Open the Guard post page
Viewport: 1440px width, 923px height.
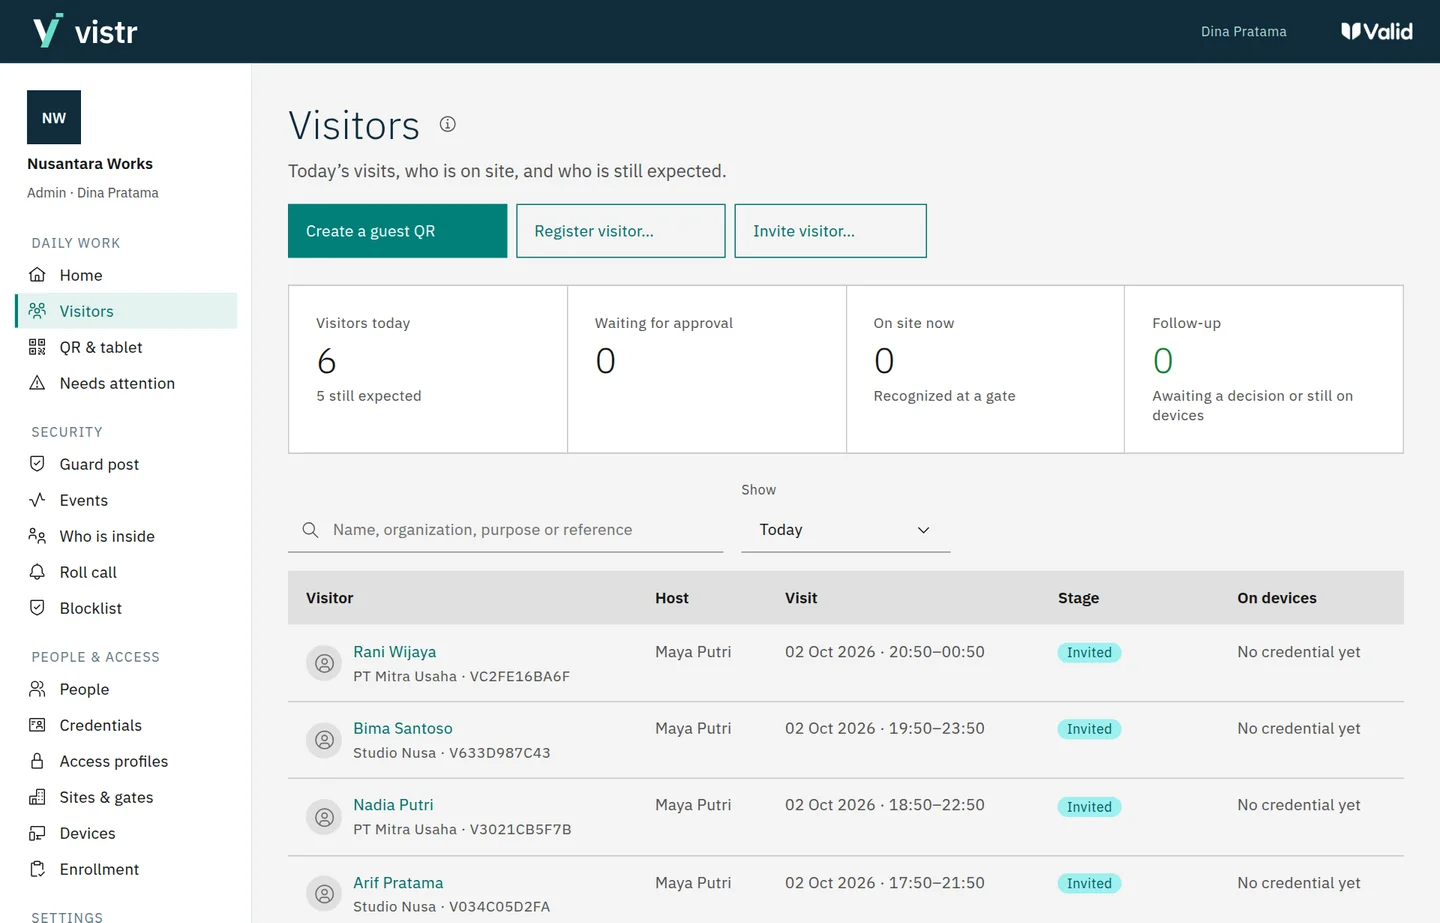(127, 464)
